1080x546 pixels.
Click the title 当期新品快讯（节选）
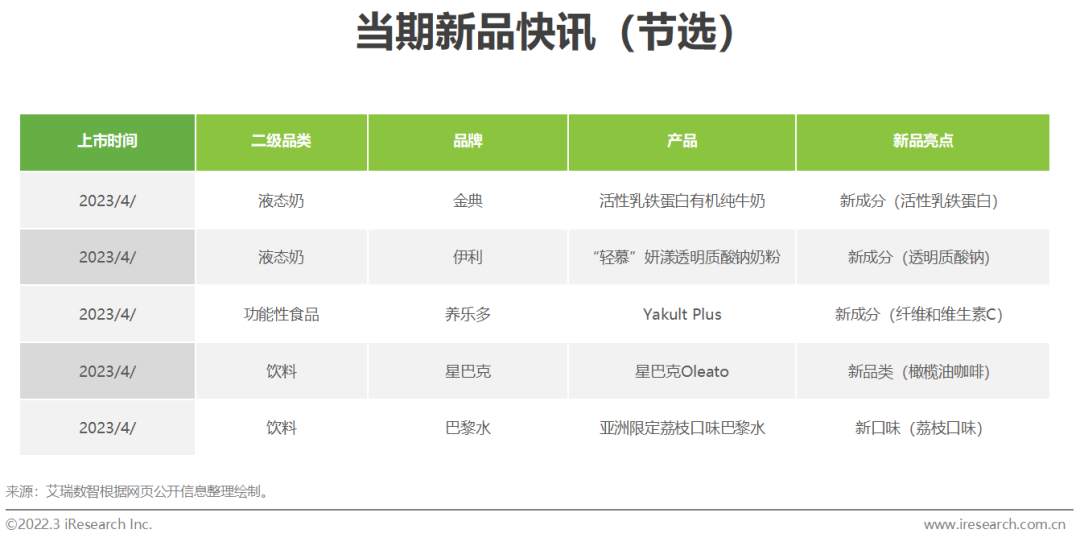pos(546,32)
